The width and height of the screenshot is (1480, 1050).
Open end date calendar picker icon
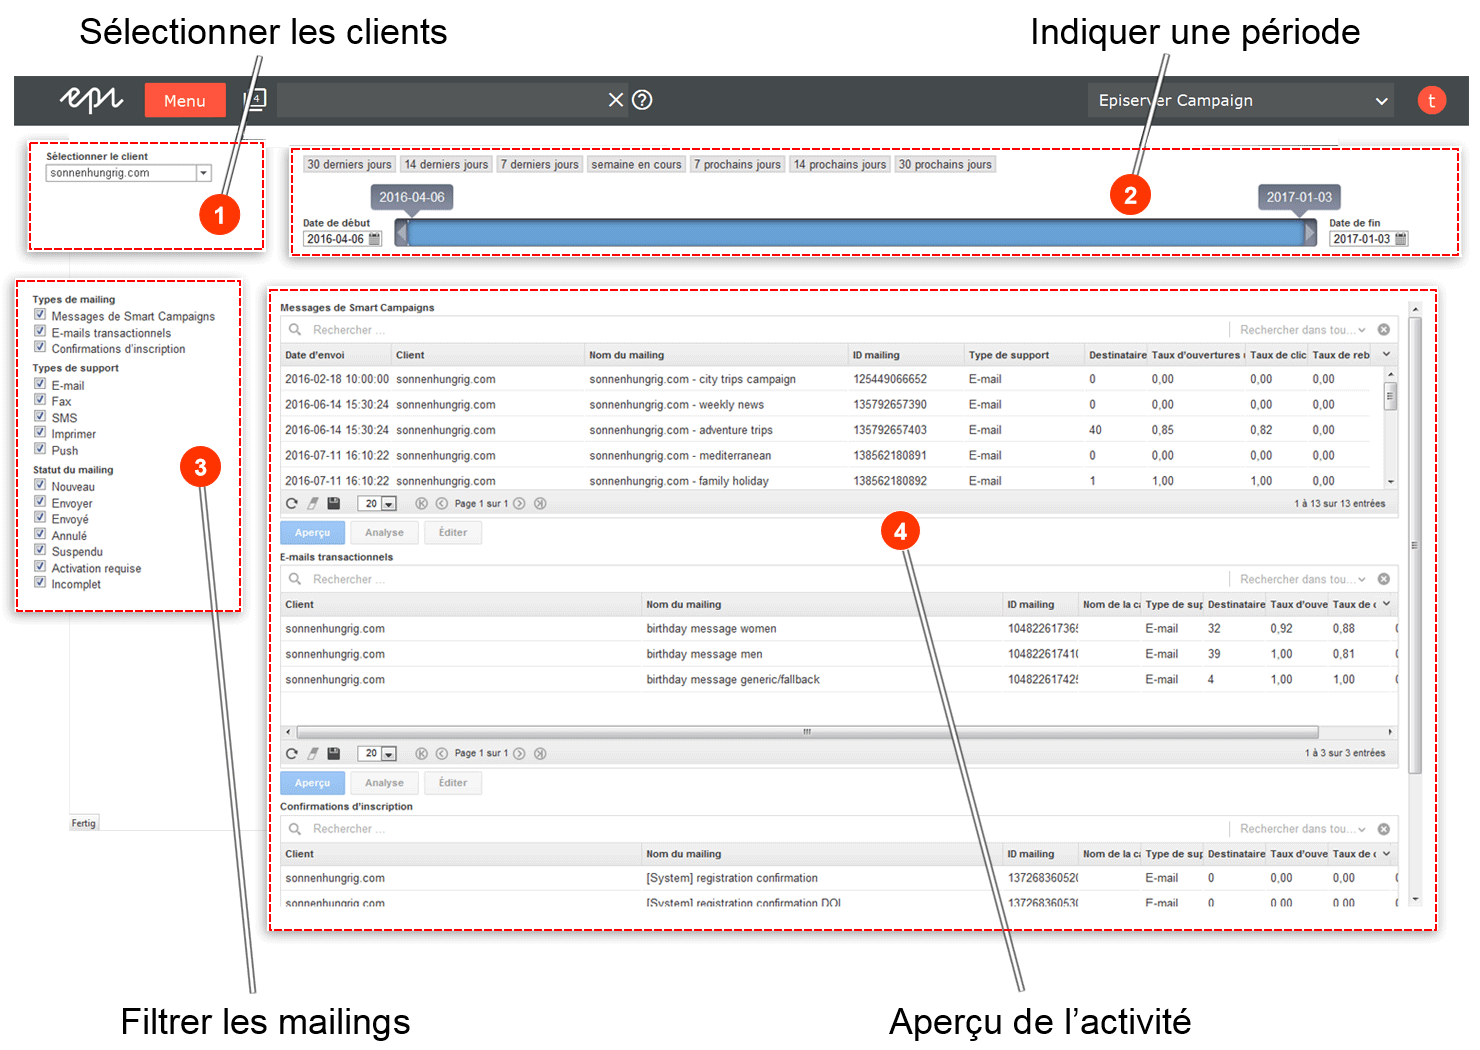(x=1401, y=239)
